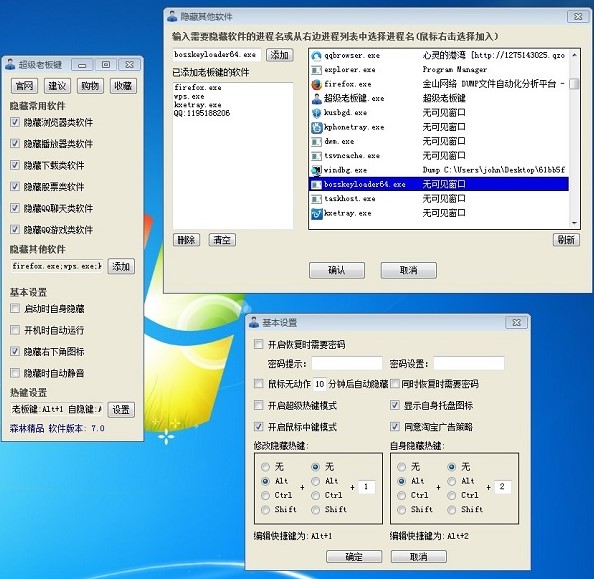This screenshot has height=579, width=594.
Task: Uncheck 隐藏股票类软件
Action: [x=15, y=186]
